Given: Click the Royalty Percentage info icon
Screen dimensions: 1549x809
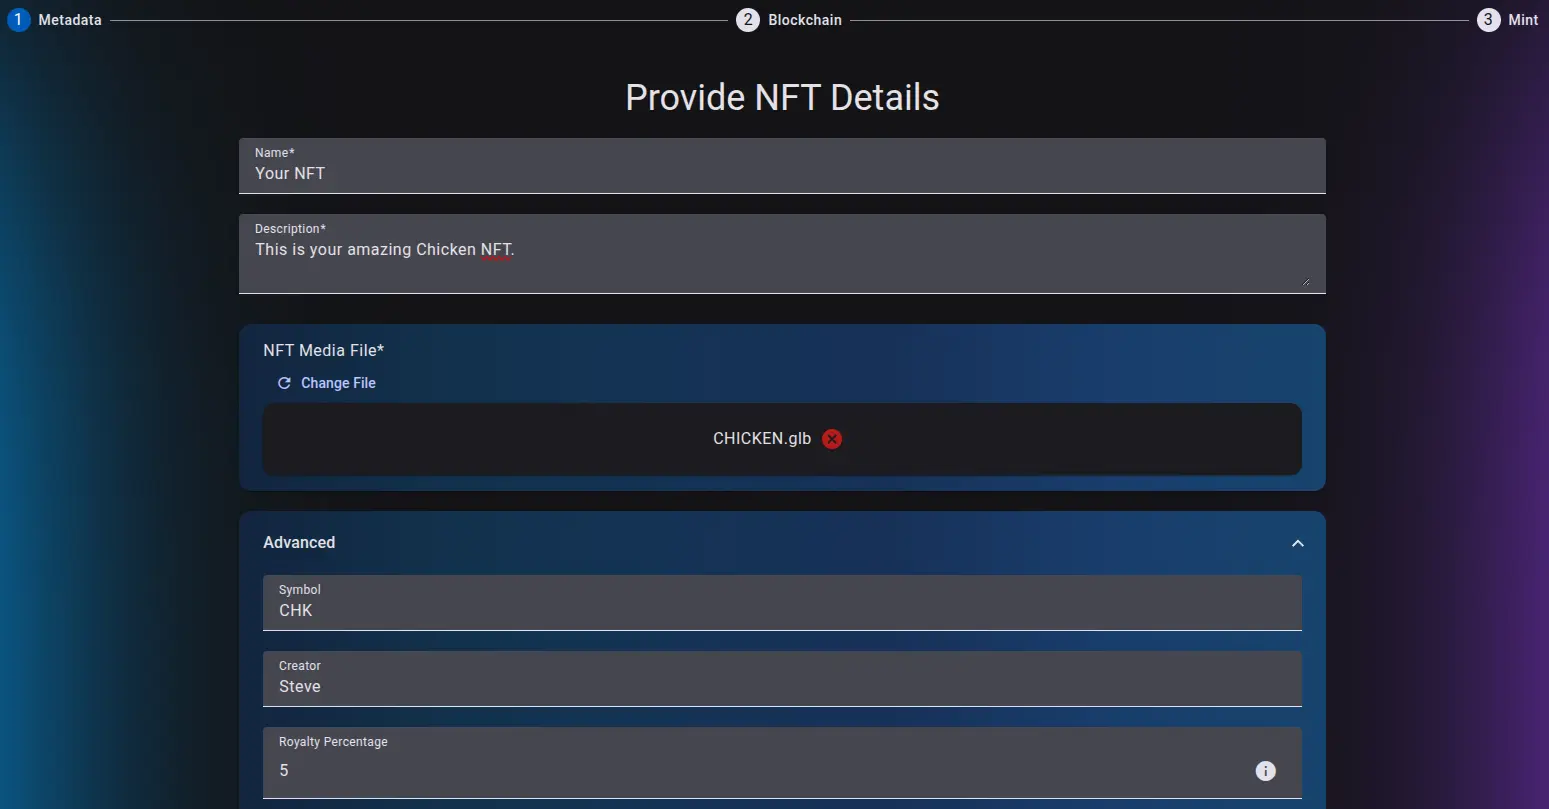Looking at the screenshot, I should click(x=1266, y=771).
